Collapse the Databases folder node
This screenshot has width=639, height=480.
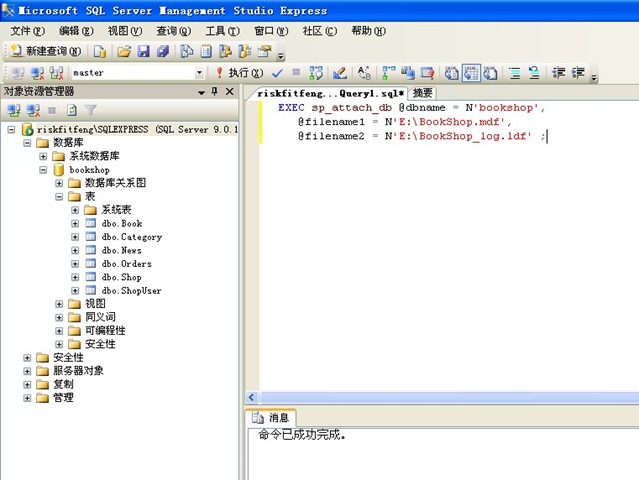coord(27,143)
